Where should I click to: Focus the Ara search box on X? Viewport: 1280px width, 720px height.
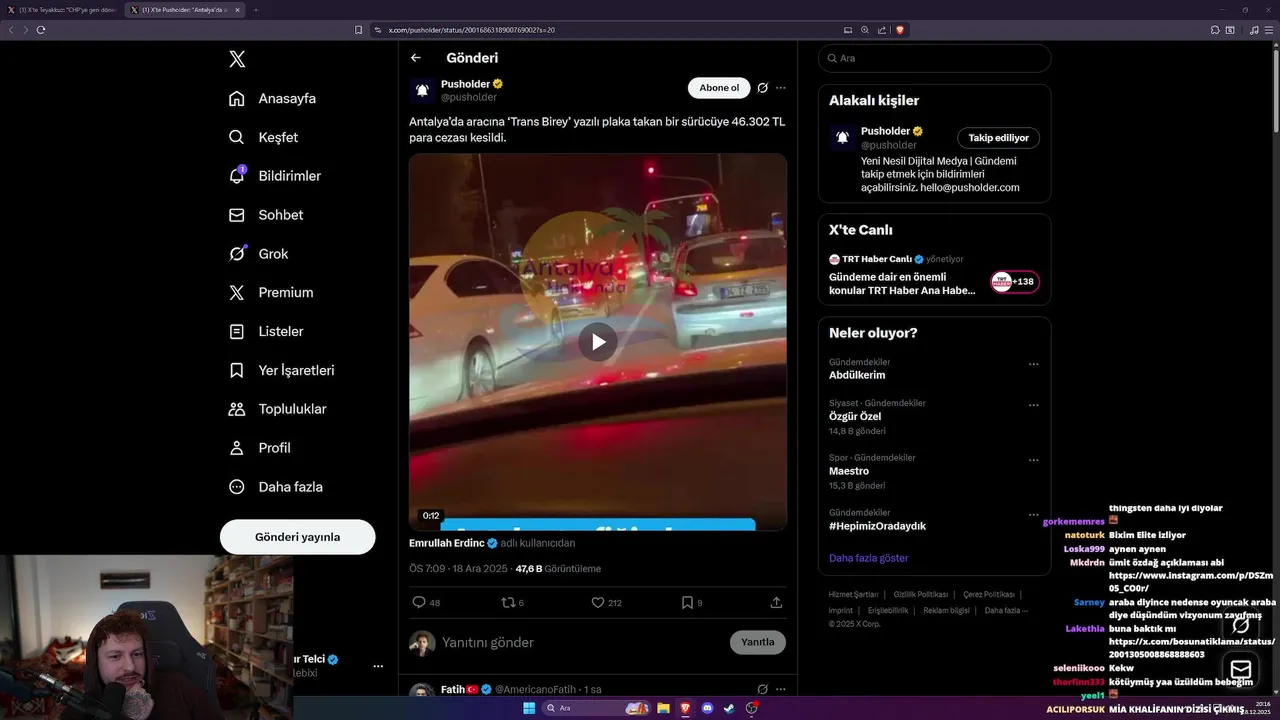coord(934,58)
